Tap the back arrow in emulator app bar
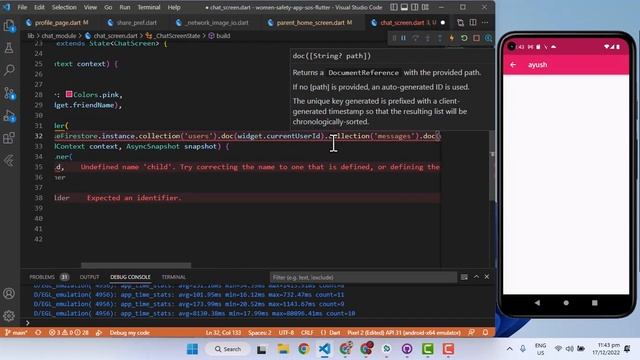This screenshot has height=360, width=640. pyautogui.click(x=513, y=65)
